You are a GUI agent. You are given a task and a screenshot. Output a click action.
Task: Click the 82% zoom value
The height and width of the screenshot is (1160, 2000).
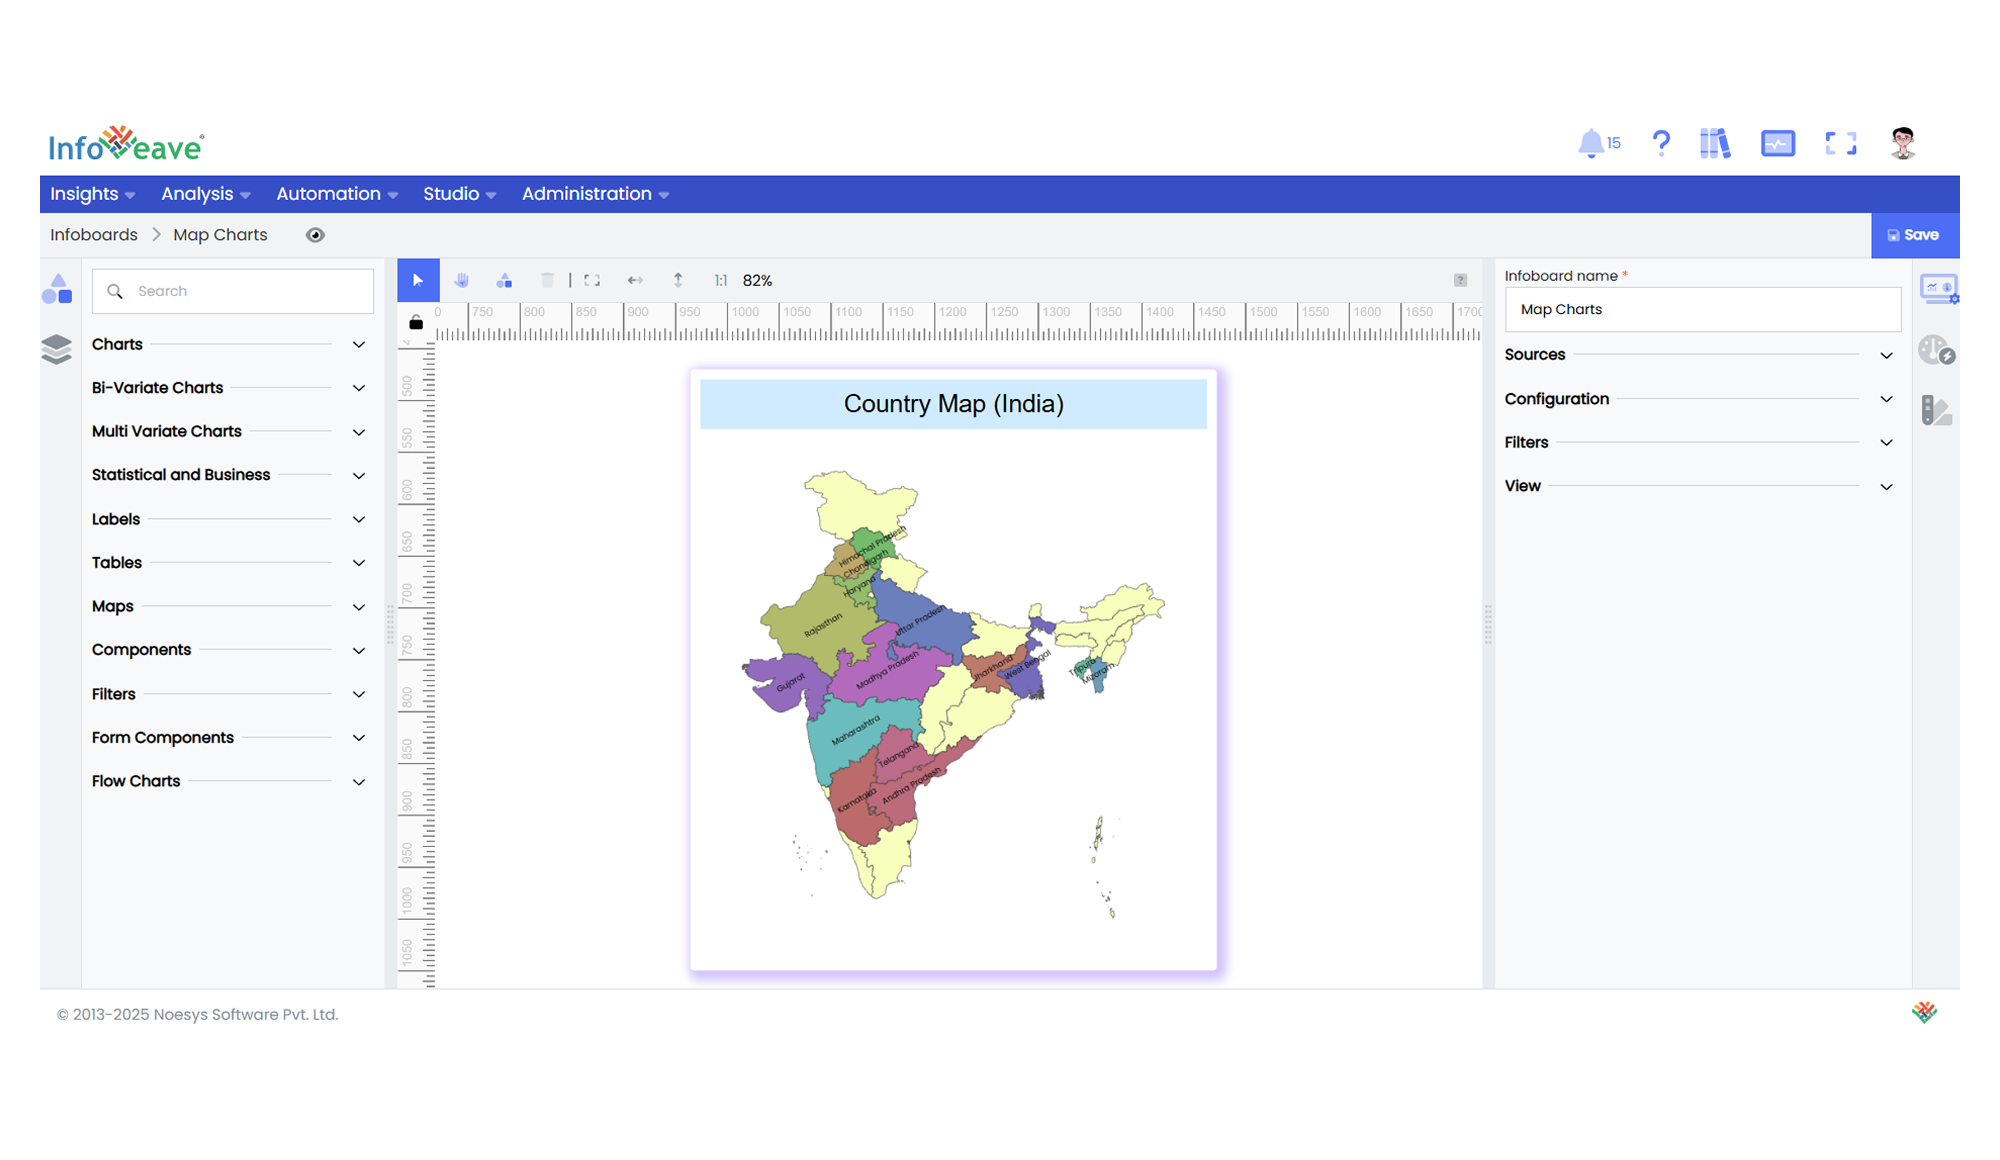point(757,281)
